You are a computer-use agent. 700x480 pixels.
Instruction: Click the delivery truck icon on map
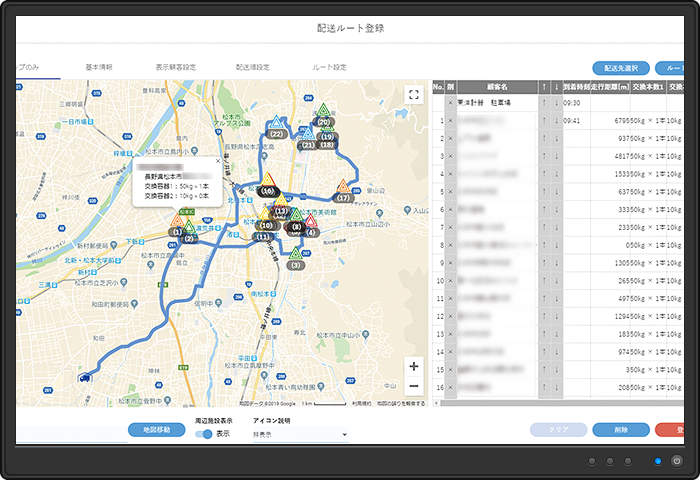85,376
